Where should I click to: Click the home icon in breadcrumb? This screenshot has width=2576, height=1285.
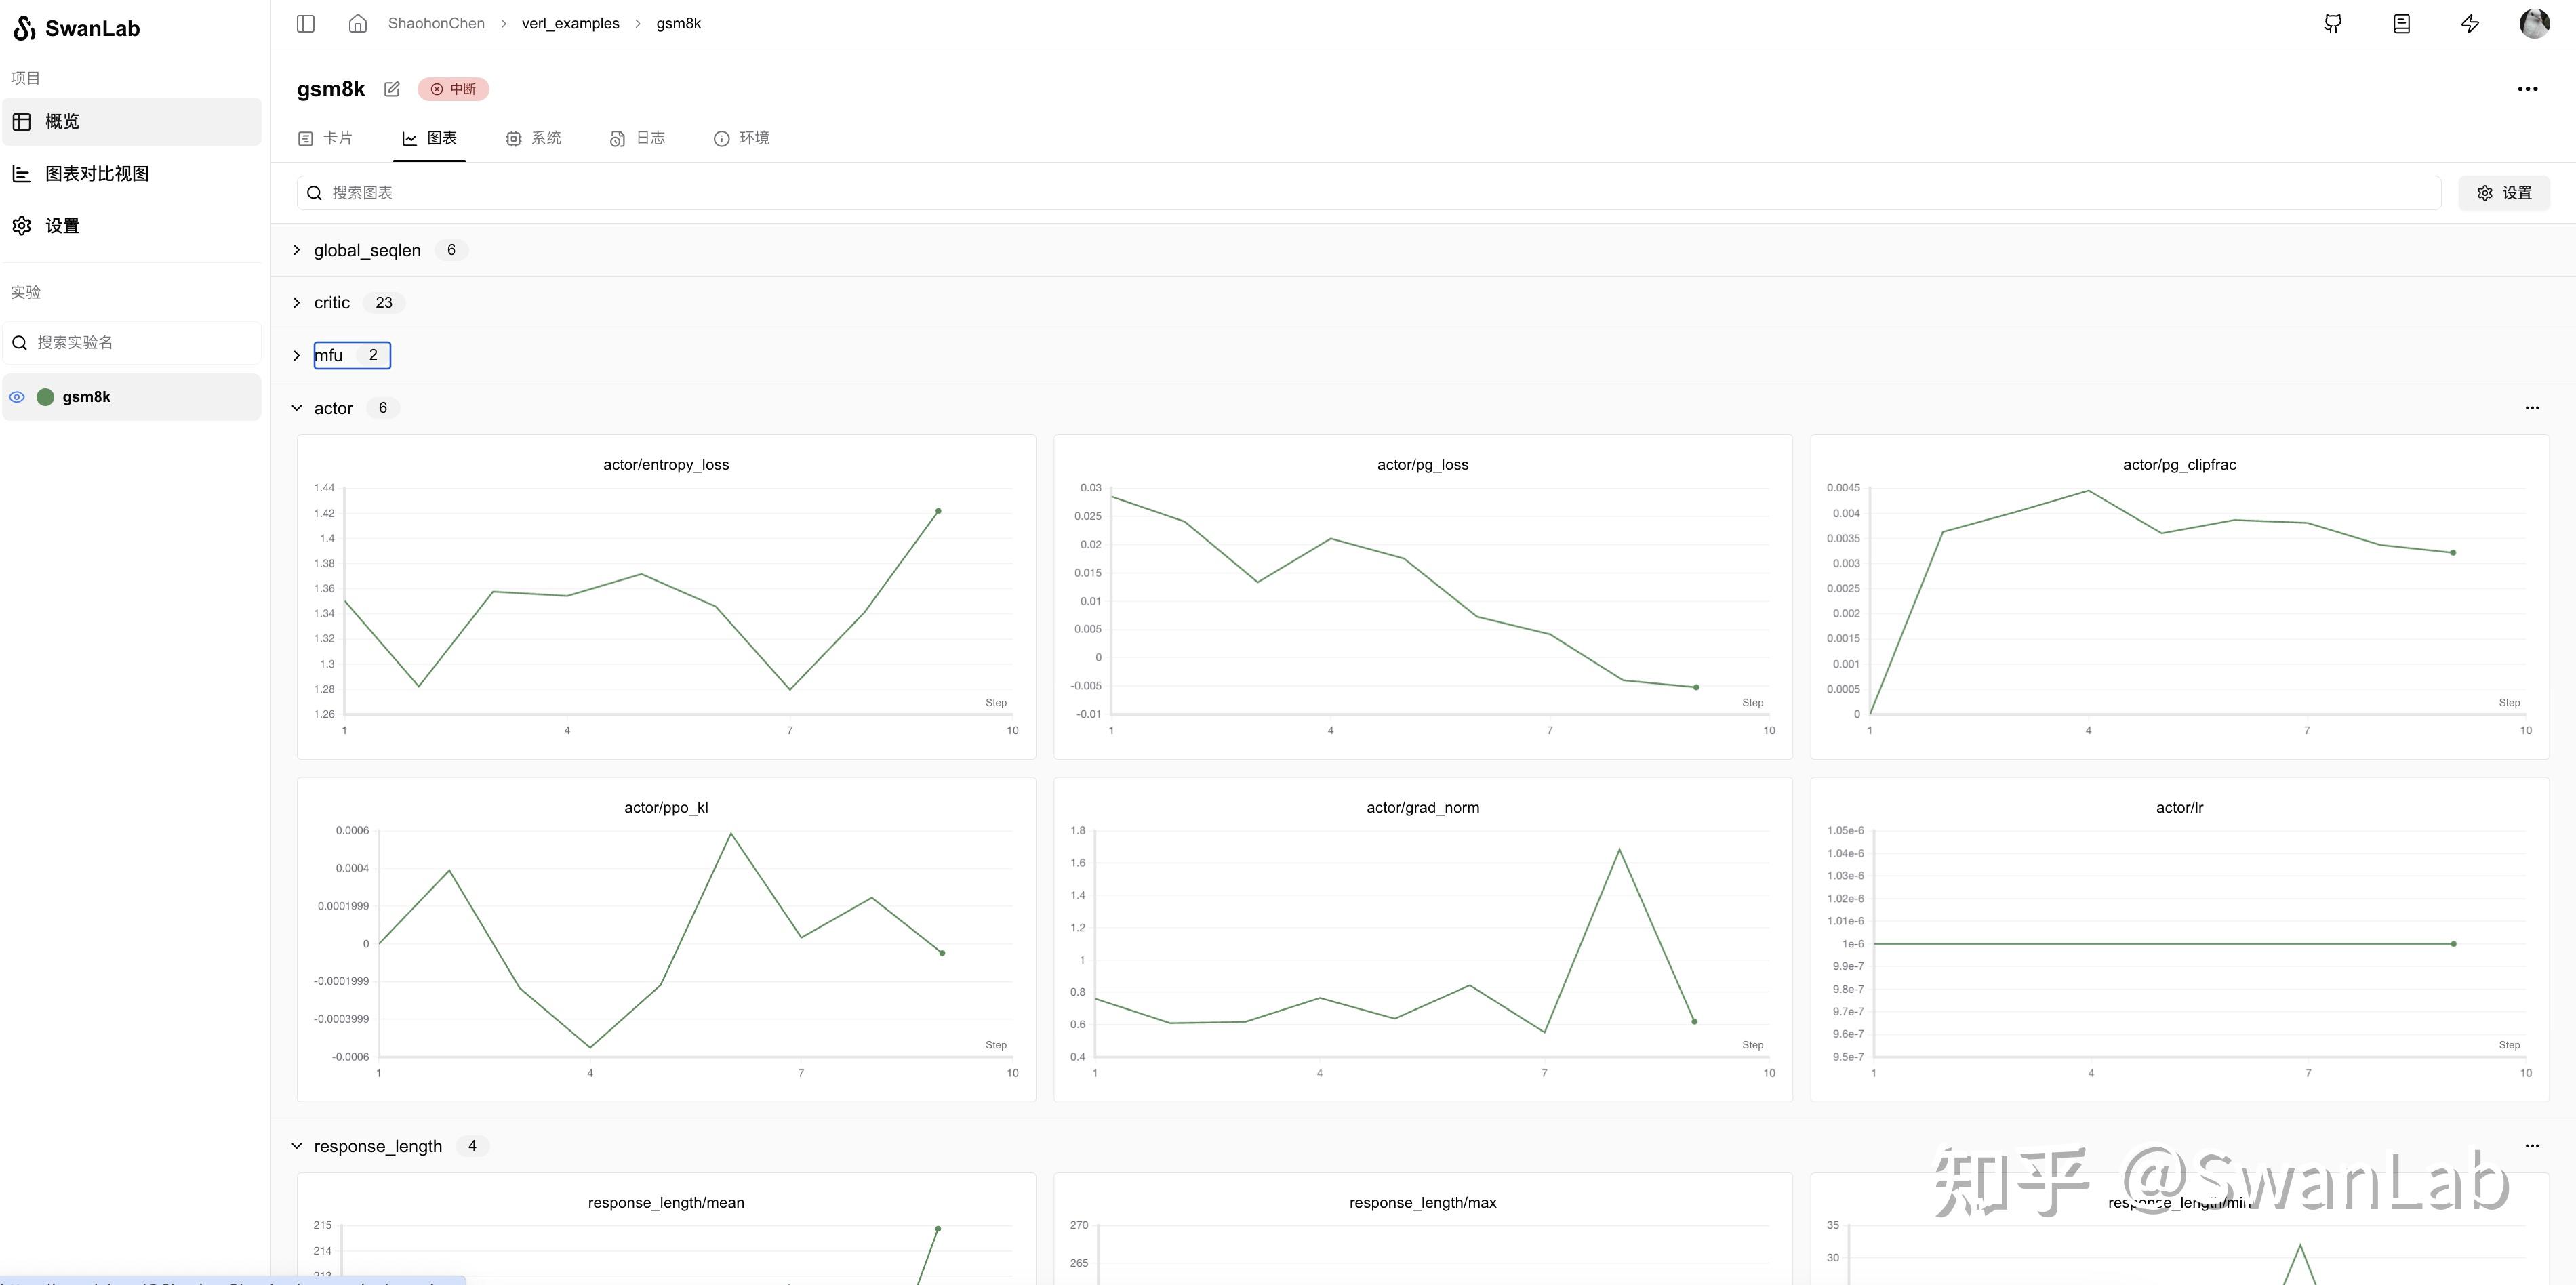pyautogui.click(x=358, y=23)
